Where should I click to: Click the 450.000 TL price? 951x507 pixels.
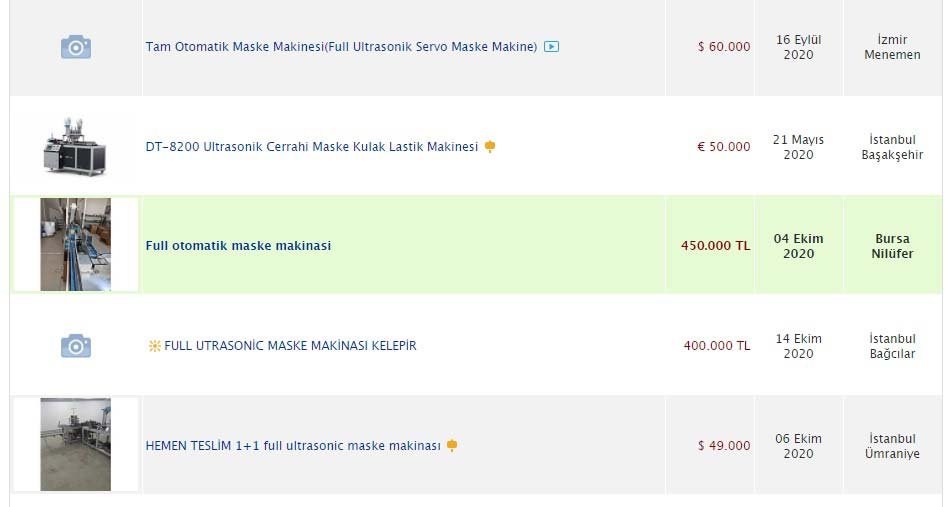(715, 246)
